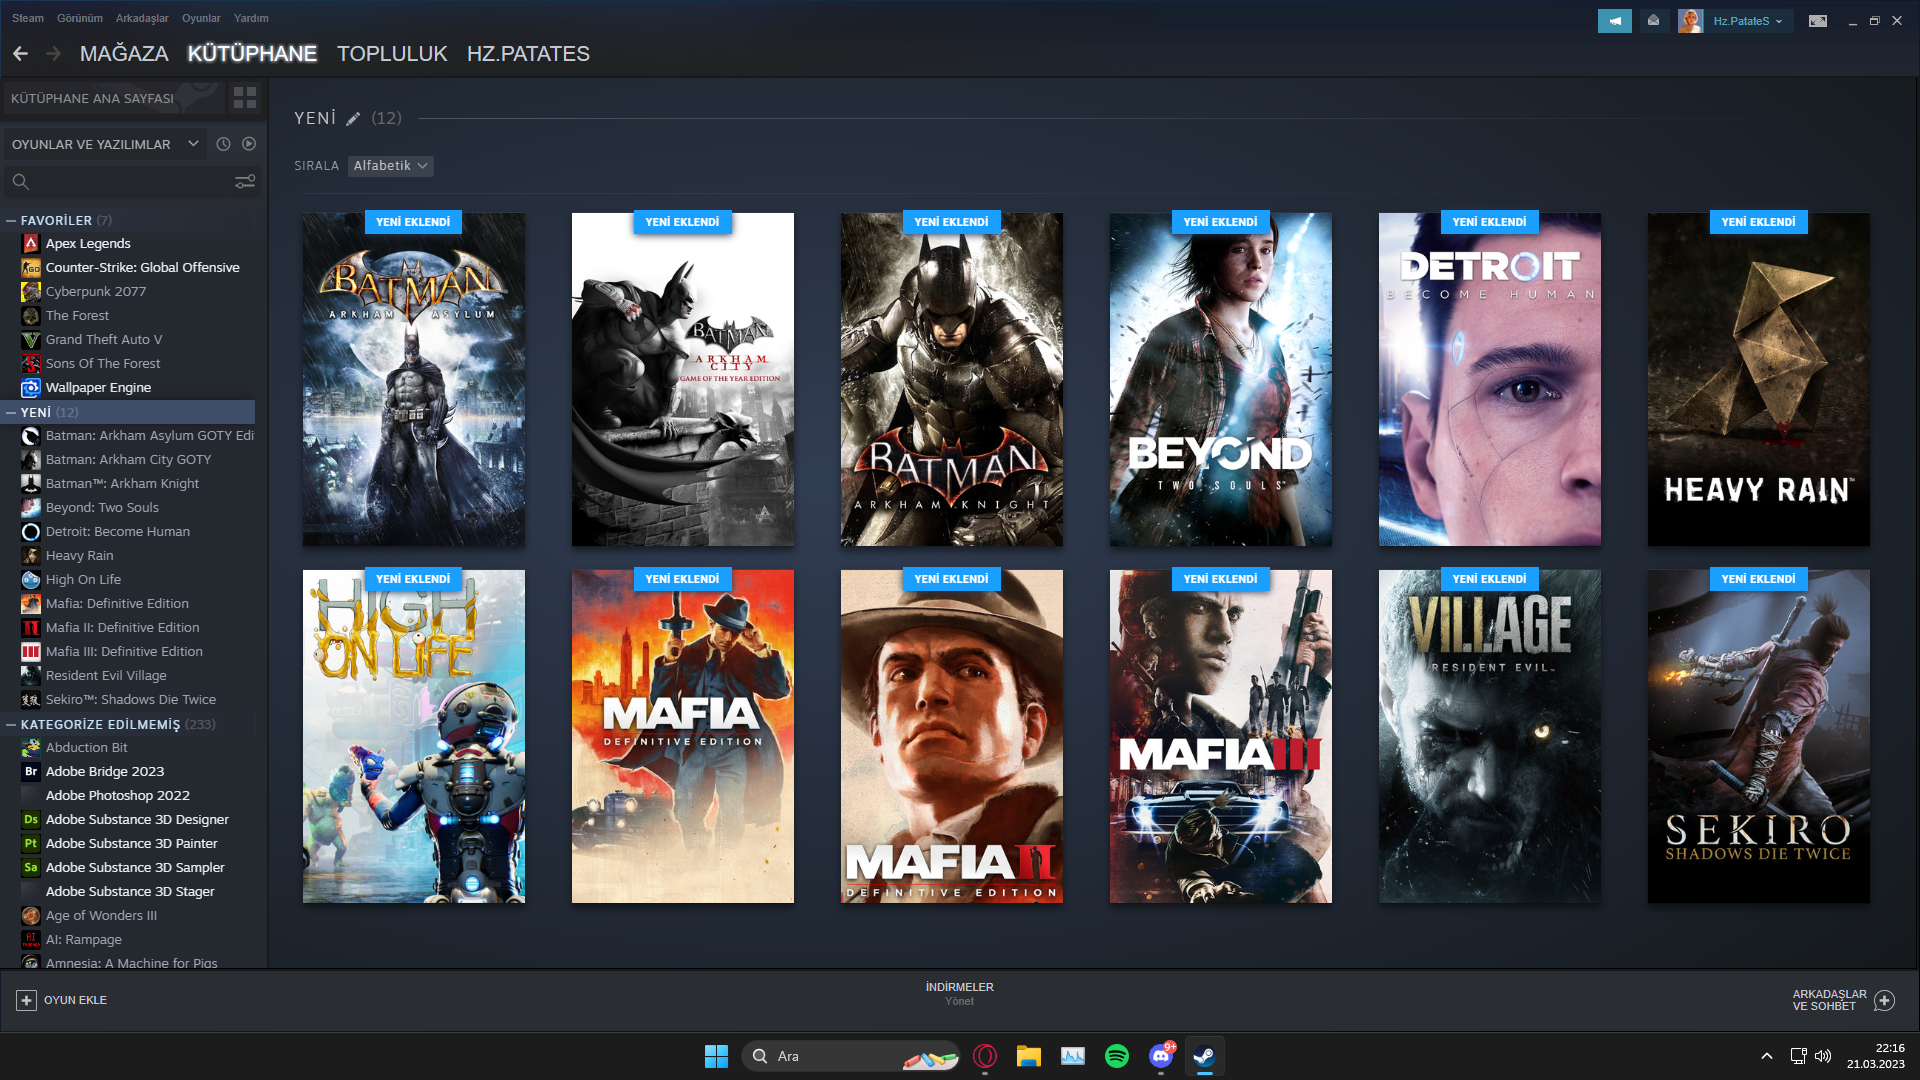Switch library to grid collections view
Image resolution: width=1920 pixels, height=1080 pixels.
coord(245,98)
